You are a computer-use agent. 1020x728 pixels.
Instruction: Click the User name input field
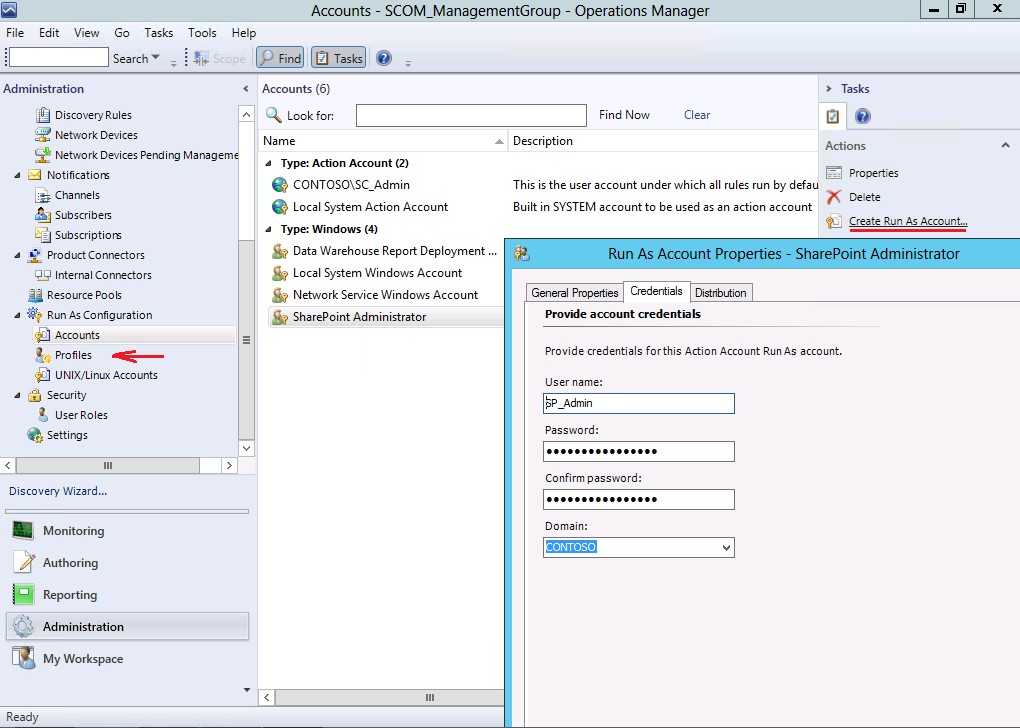pos(639,403)
